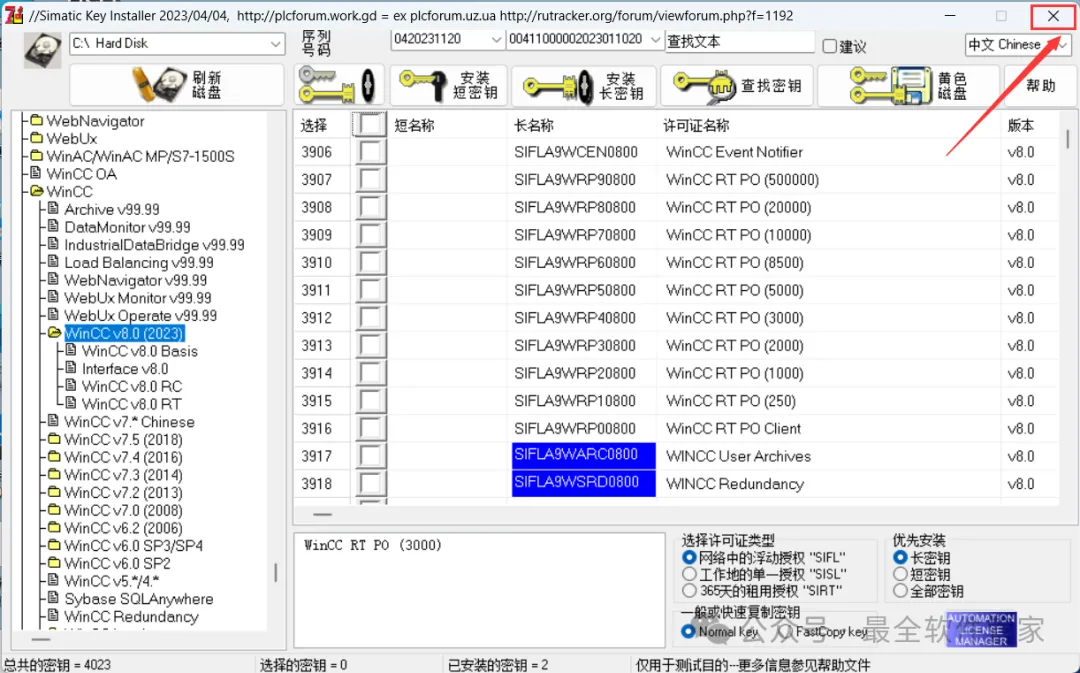Screen dimensions: 1080x673
Task: Select floating license "SIFL" radio
Action: (689, 557)
